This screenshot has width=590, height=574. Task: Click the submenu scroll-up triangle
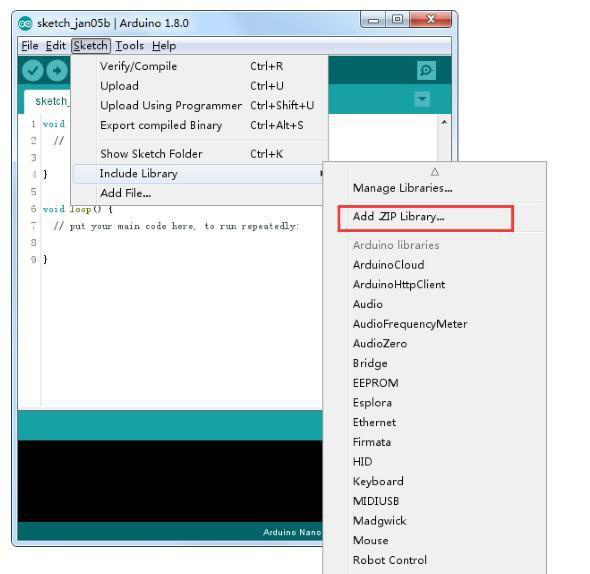(435, 172)
